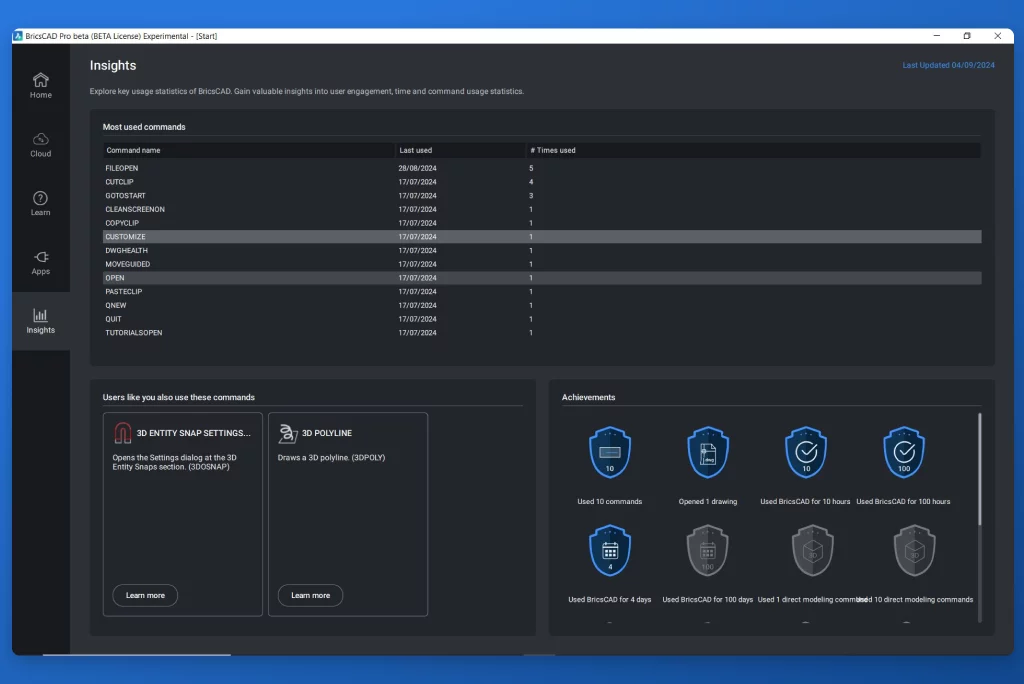Click the Achievements panel vertical scrollbar
This screenshot has height=684, width=1024.
[x=979, y=468]
